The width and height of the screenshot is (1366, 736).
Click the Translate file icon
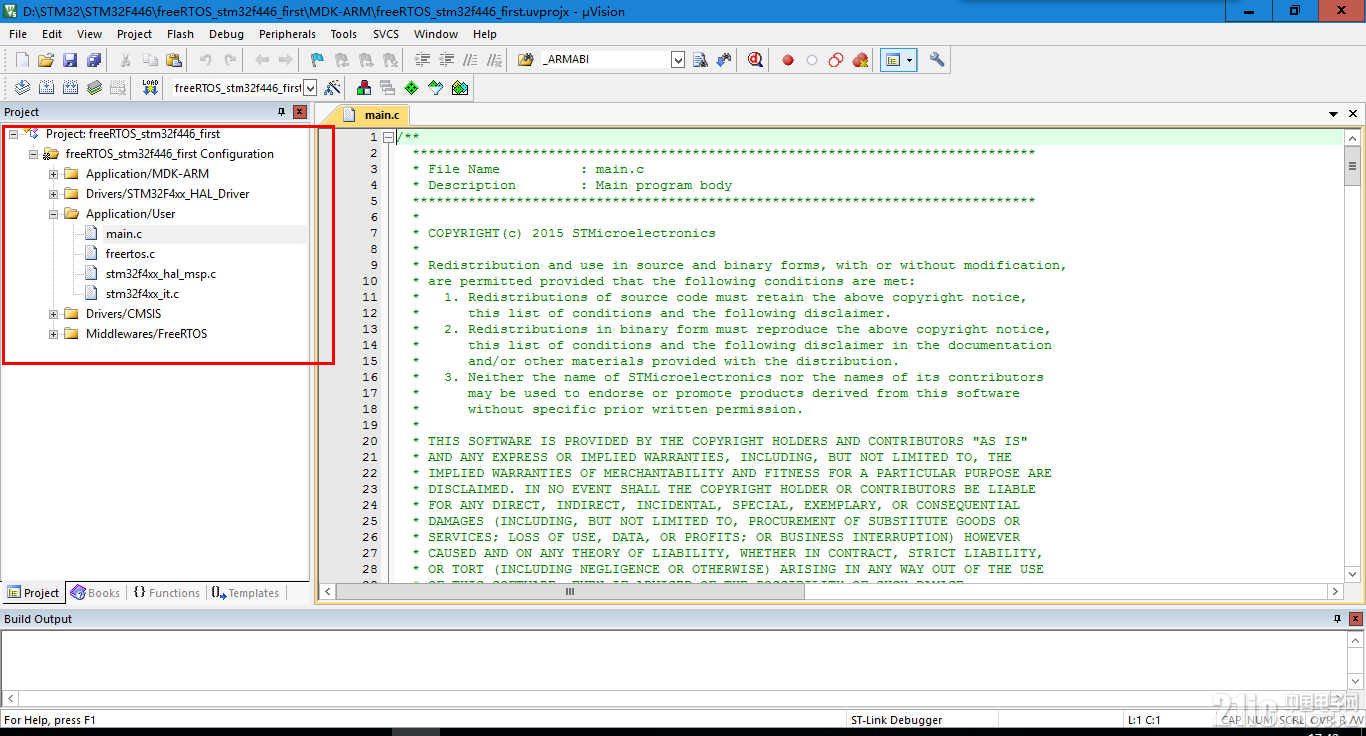[x=22, y=88]
